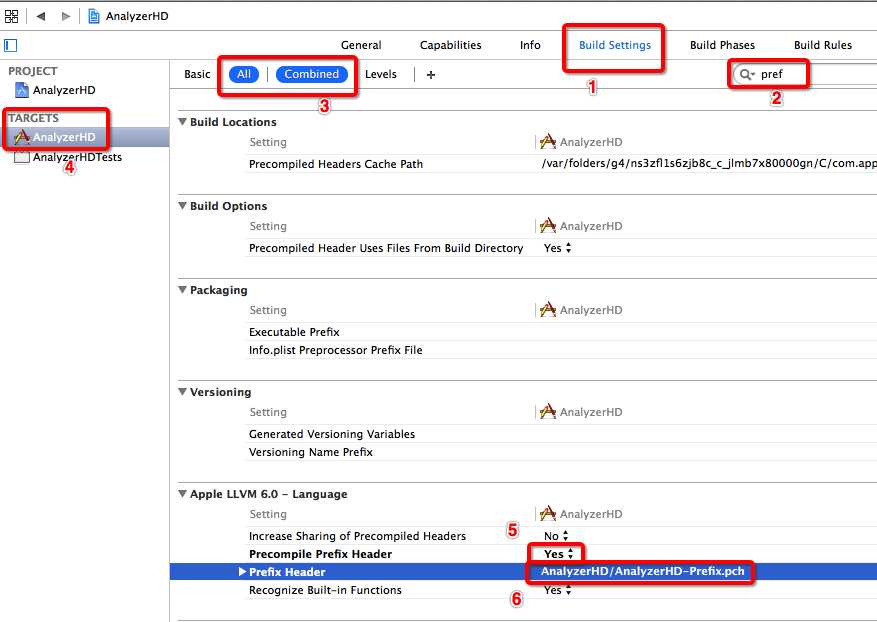Switch to the Info tab
The width and height of the screenshot is (877, 622).
(x=530, y=45)
